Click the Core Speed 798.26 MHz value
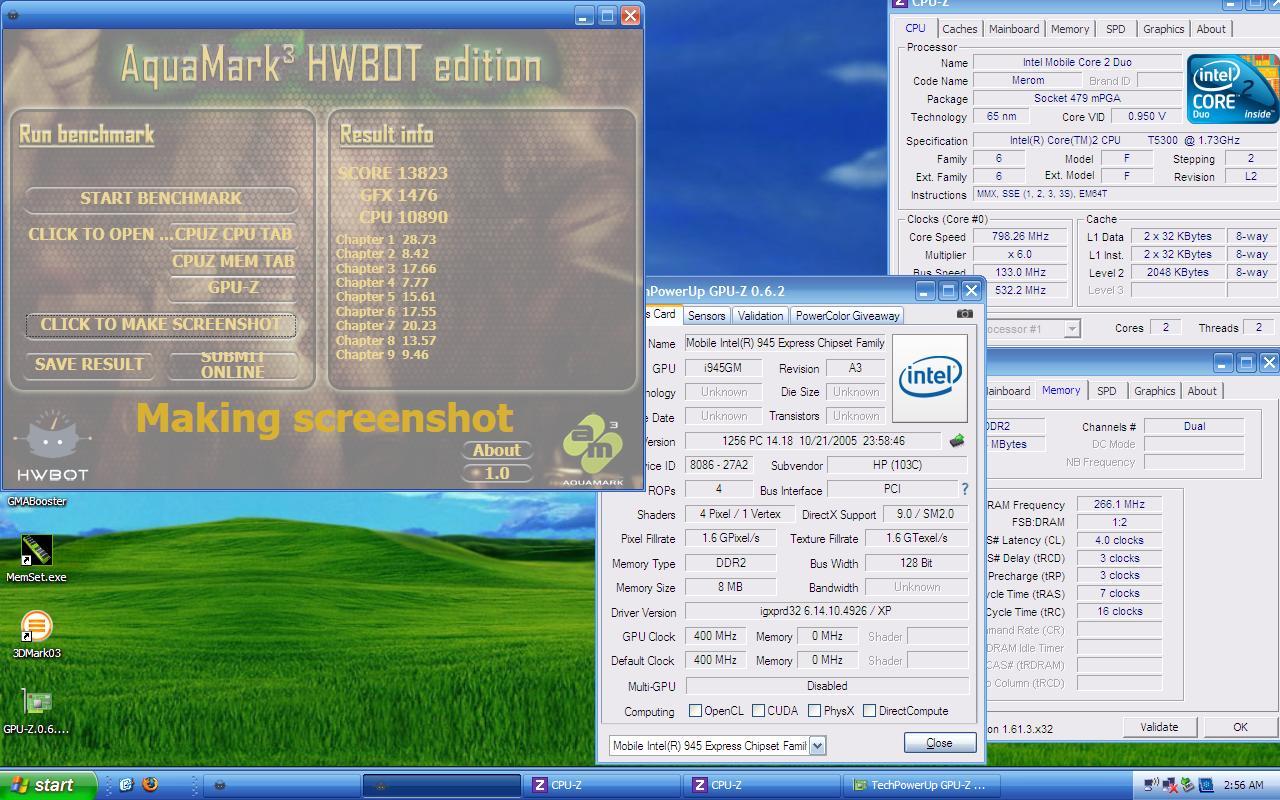The image size is (1280, 800). coord(1021,237)
